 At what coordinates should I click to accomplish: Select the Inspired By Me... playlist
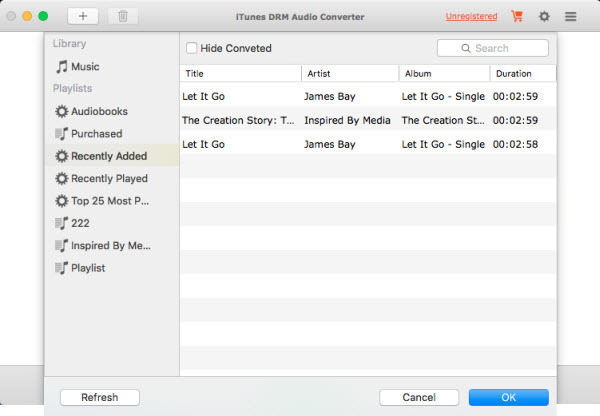pos(112,245)
